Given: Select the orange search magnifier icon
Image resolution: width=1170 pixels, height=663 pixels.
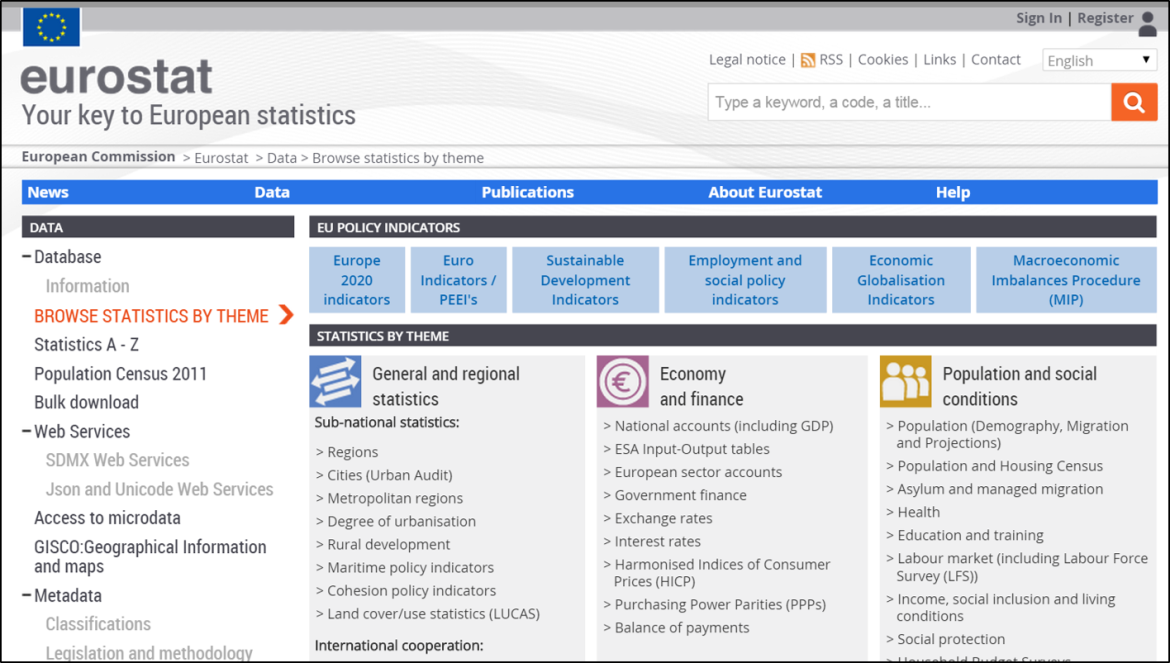Looking at the screenshot, I should coord(1133,101).
